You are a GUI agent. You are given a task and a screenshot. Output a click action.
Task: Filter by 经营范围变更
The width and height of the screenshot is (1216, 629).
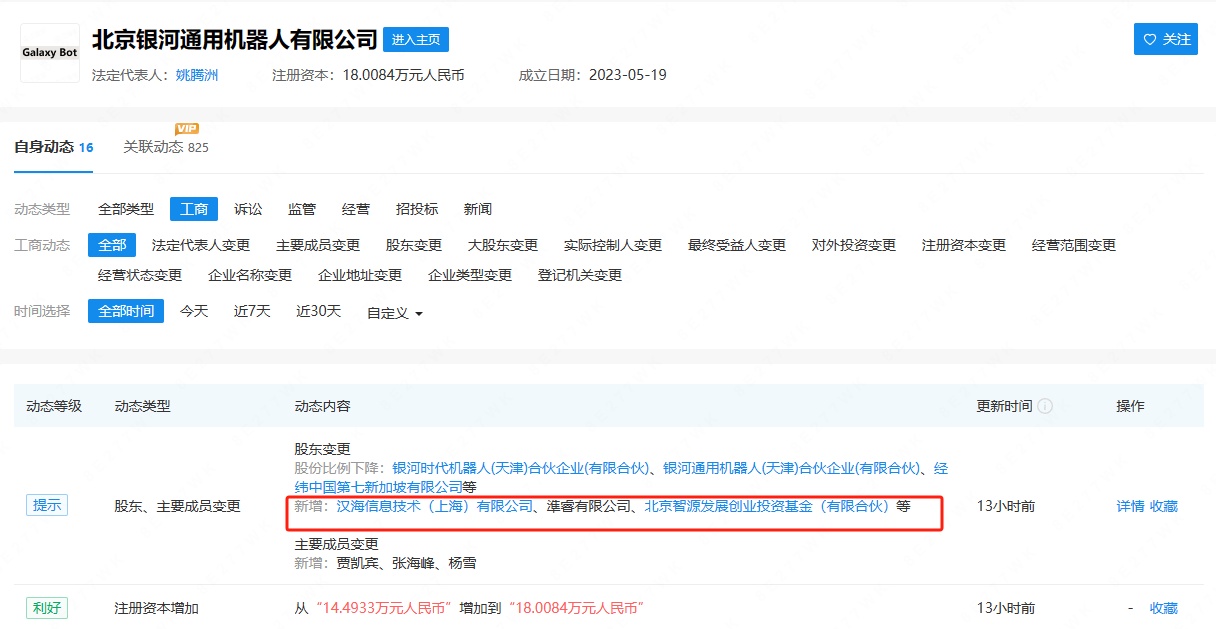[x=1074, y=245]
